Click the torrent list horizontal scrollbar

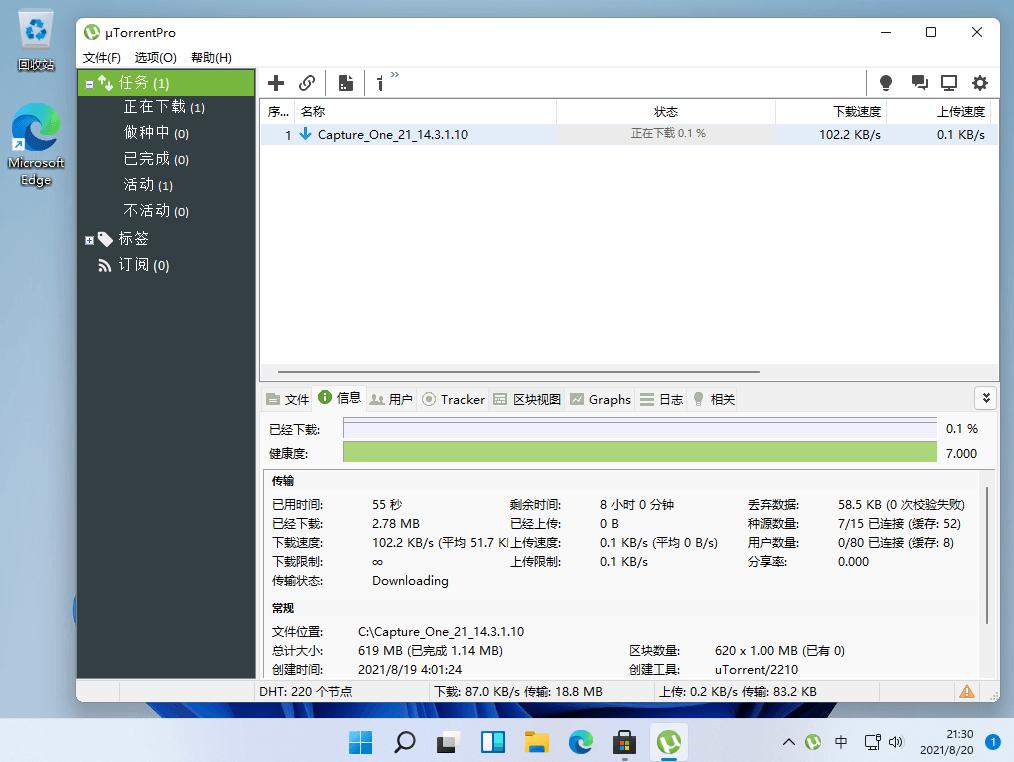[x=519, y=372]
